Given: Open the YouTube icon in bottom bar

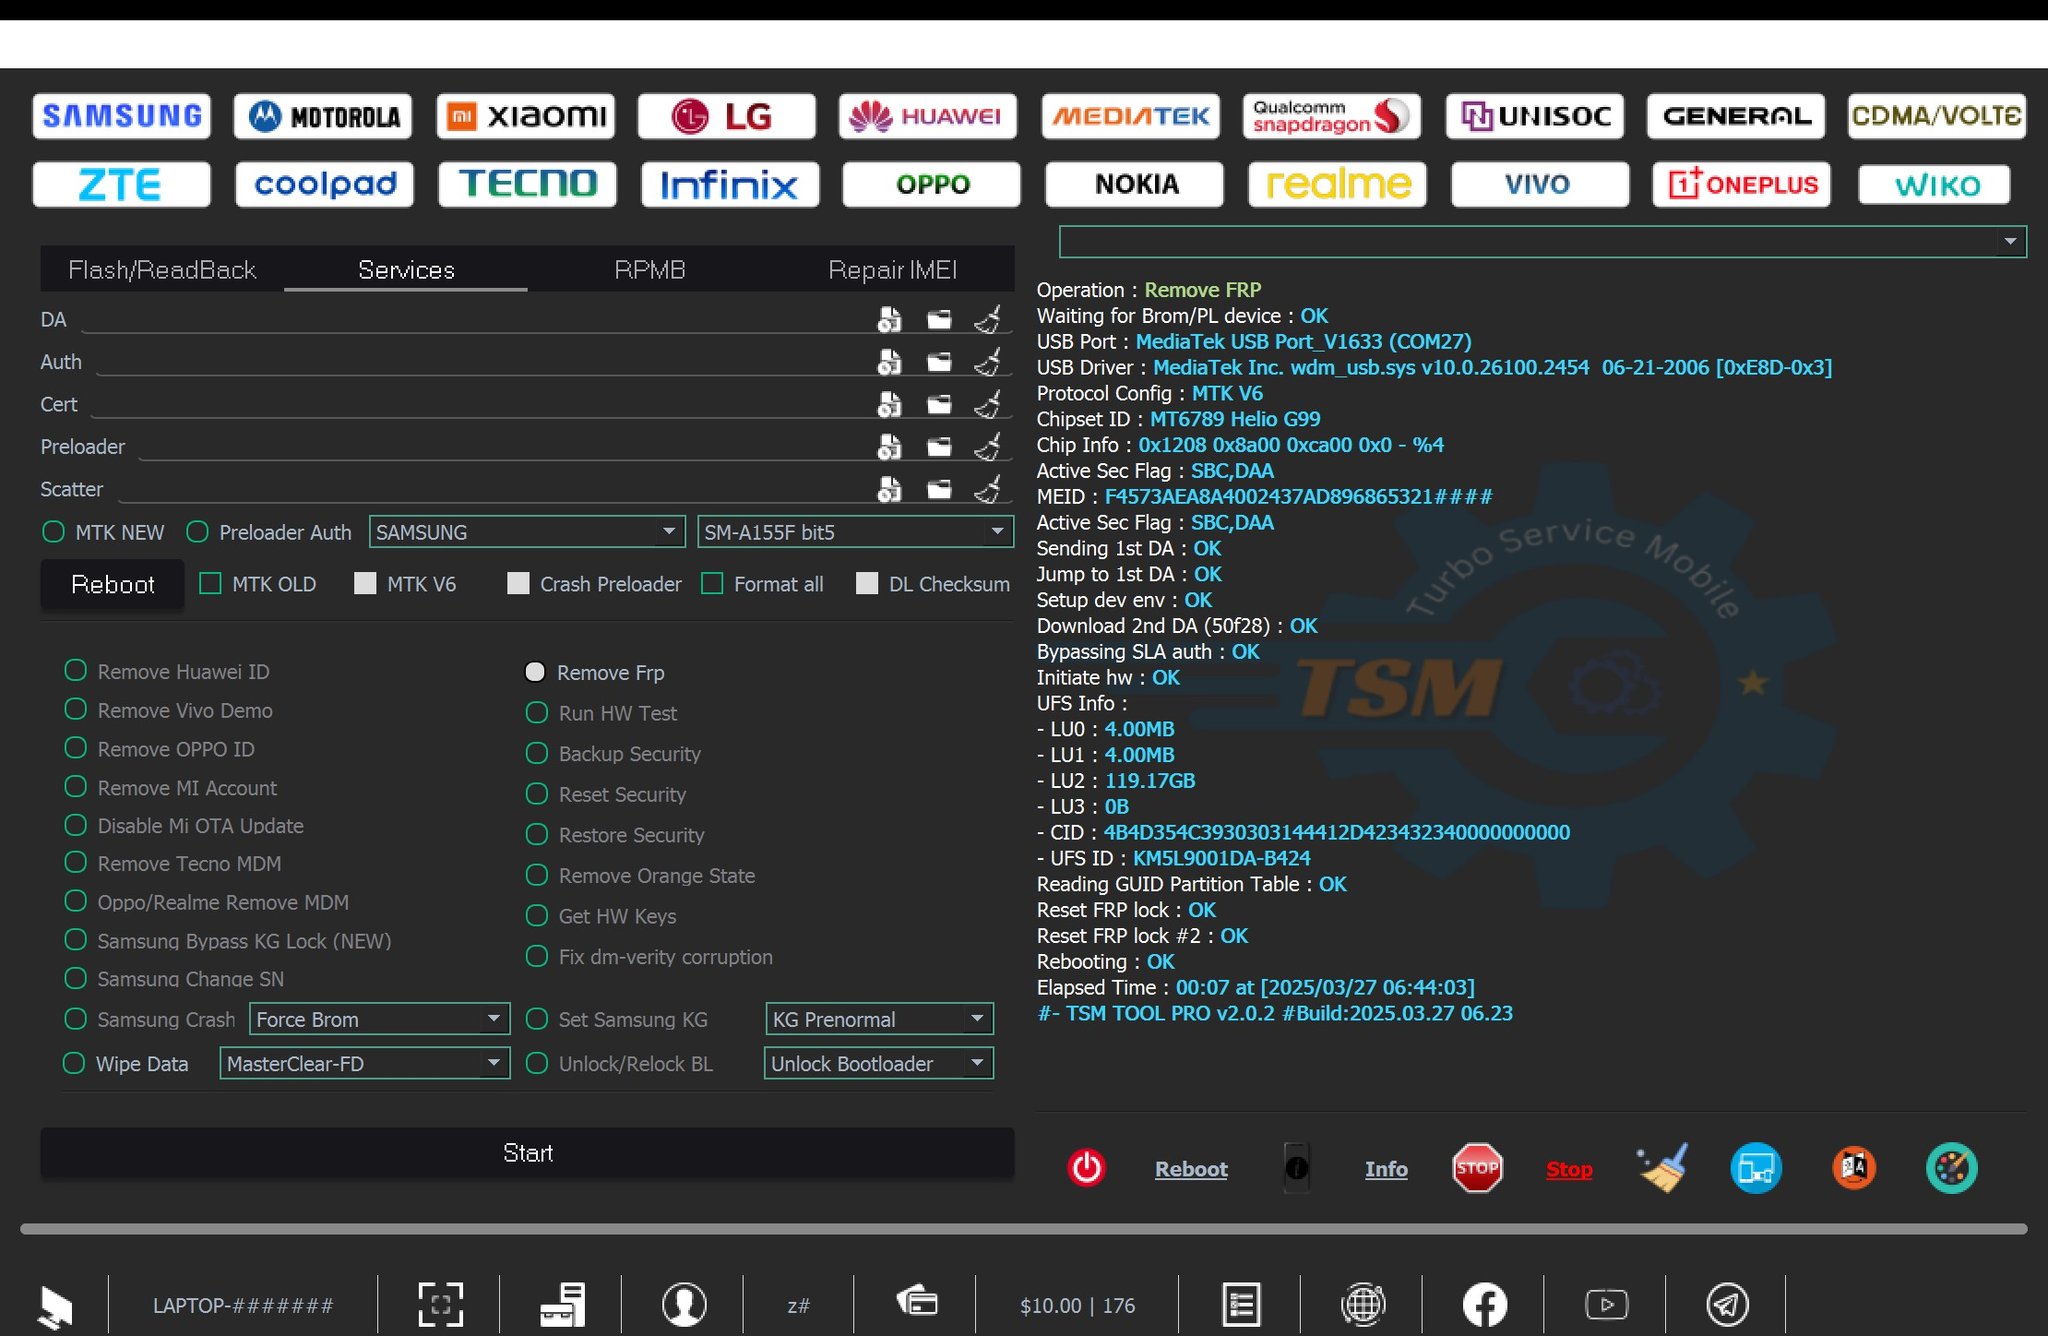Looking at the screenshot, I should click(1607, 1305).
